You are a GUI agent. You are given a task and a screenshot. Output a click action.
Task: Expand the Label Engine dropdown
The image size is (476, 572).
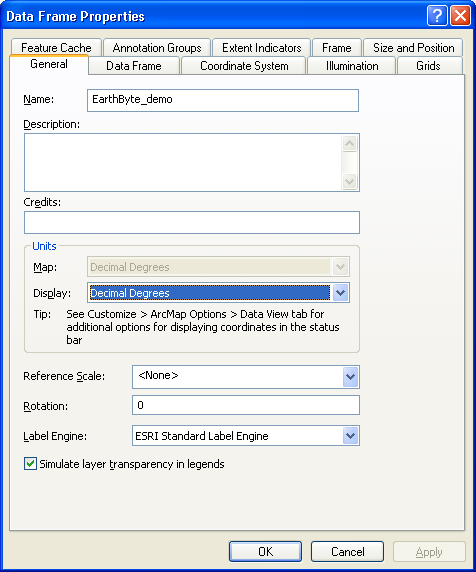(x=351, y=436)
